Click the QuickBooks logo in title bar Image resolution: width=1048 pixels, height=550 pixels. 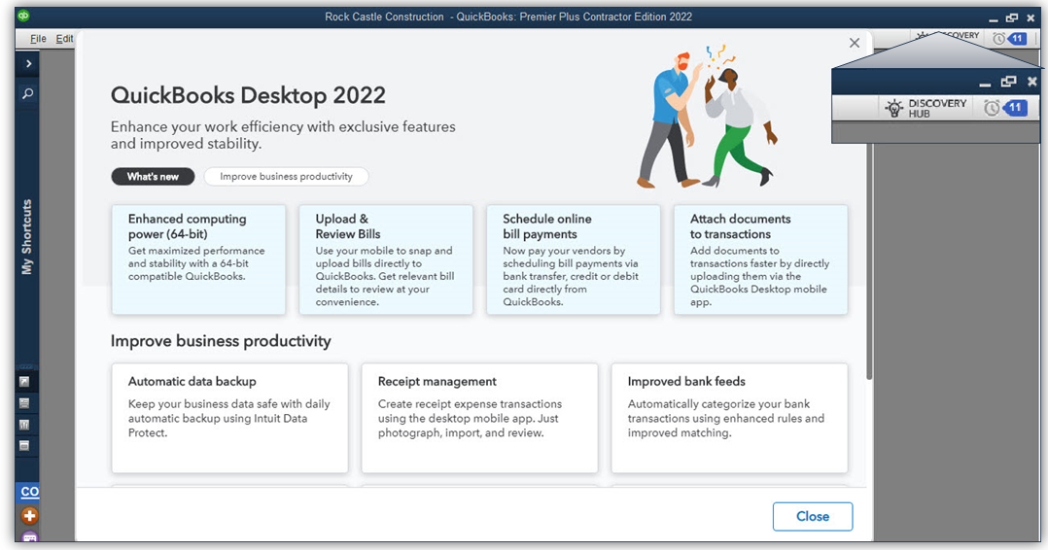[23, 16]
